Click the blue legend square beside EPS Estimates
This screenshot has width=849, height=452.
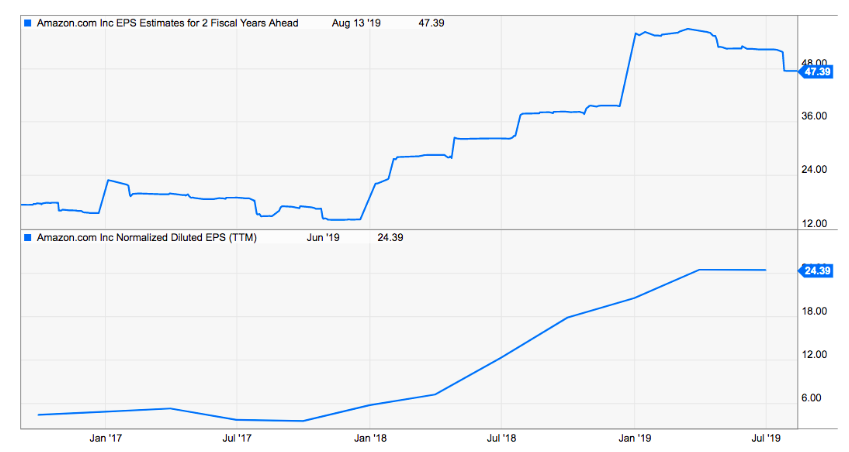click(x=28, y=23)
